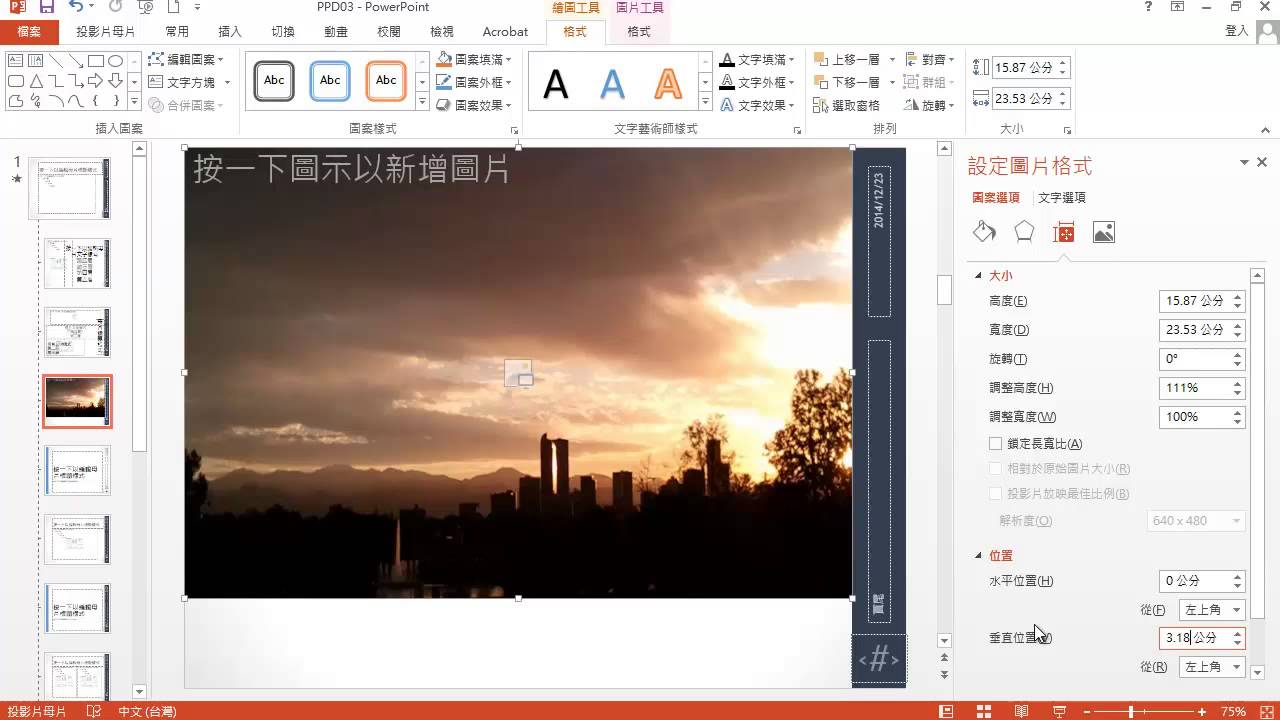Screen dimensions: 1280x720
Task: Switch to 投影片母片 Slide Master tab
Action: coord(106,31)
